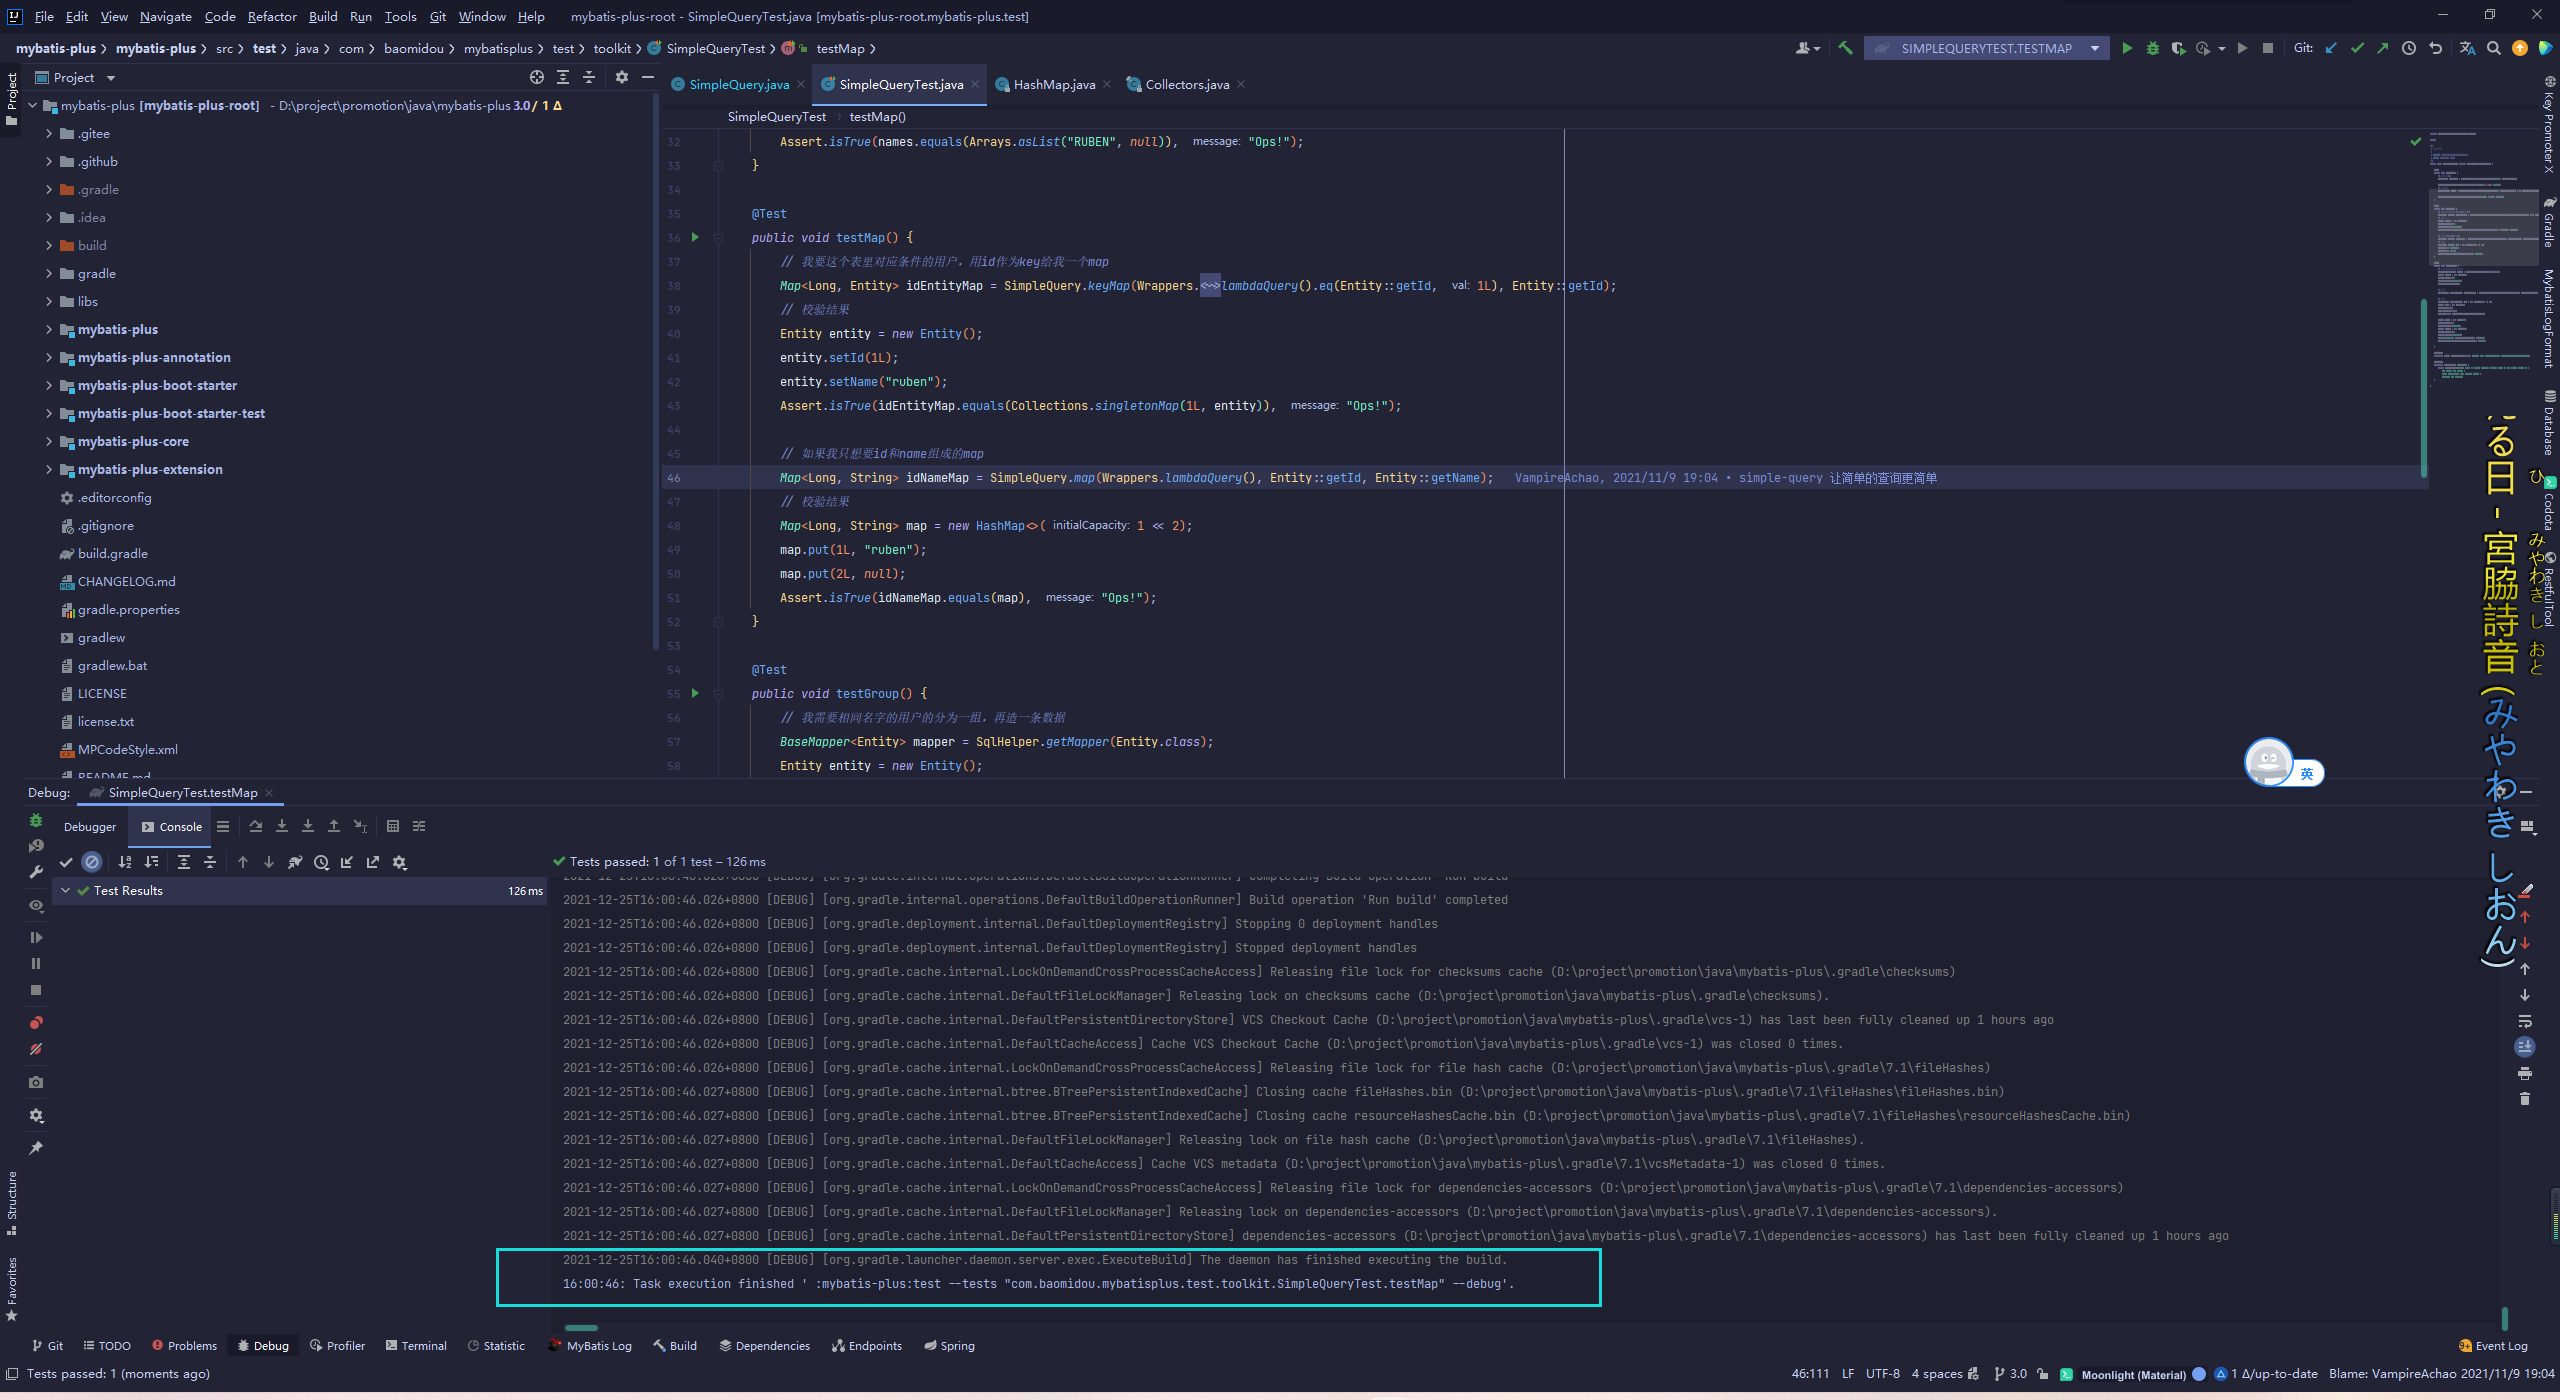2560x1400 pixels.
Task: Toggle alphabetical sort of test results
Action: point(125,862)
